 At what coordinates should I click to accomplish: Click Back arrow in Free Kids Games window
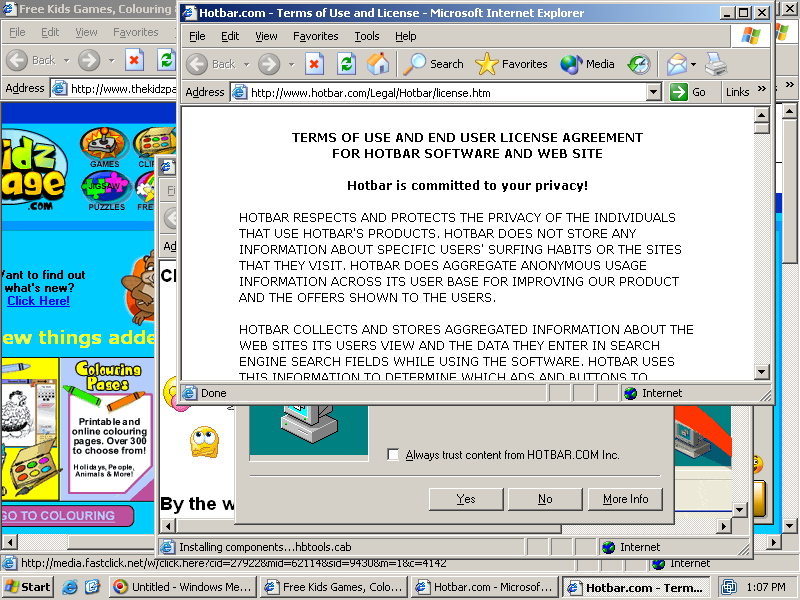tap(17, 60)
